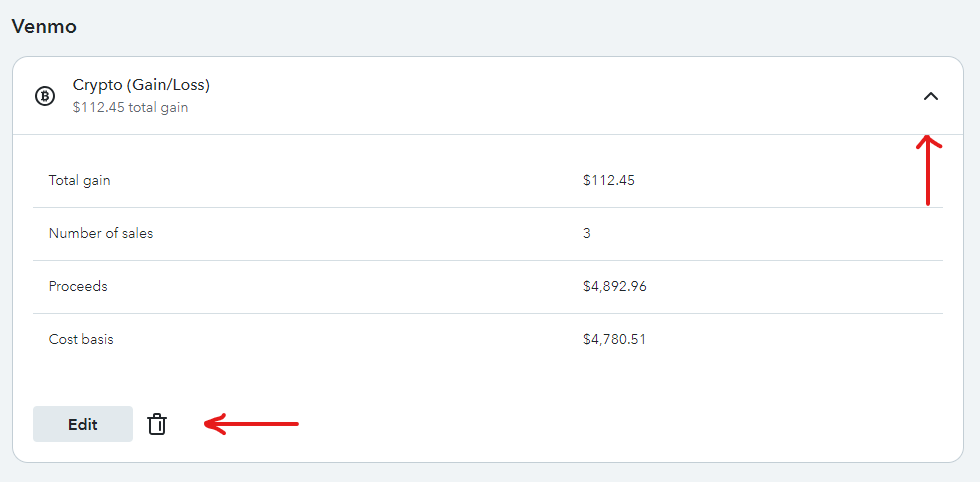Click the red left-pointing arrow annotation
The width and height of the screenshot is (980, 482).
251,424
